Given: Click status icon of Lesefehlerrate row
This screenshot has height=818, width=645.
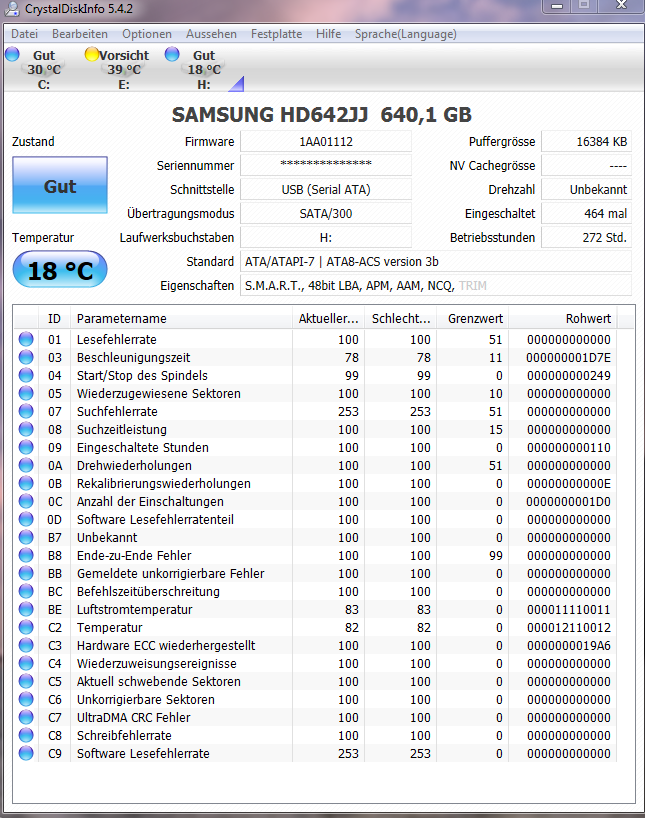Looking at the screenshot, I should pos(26,339).
